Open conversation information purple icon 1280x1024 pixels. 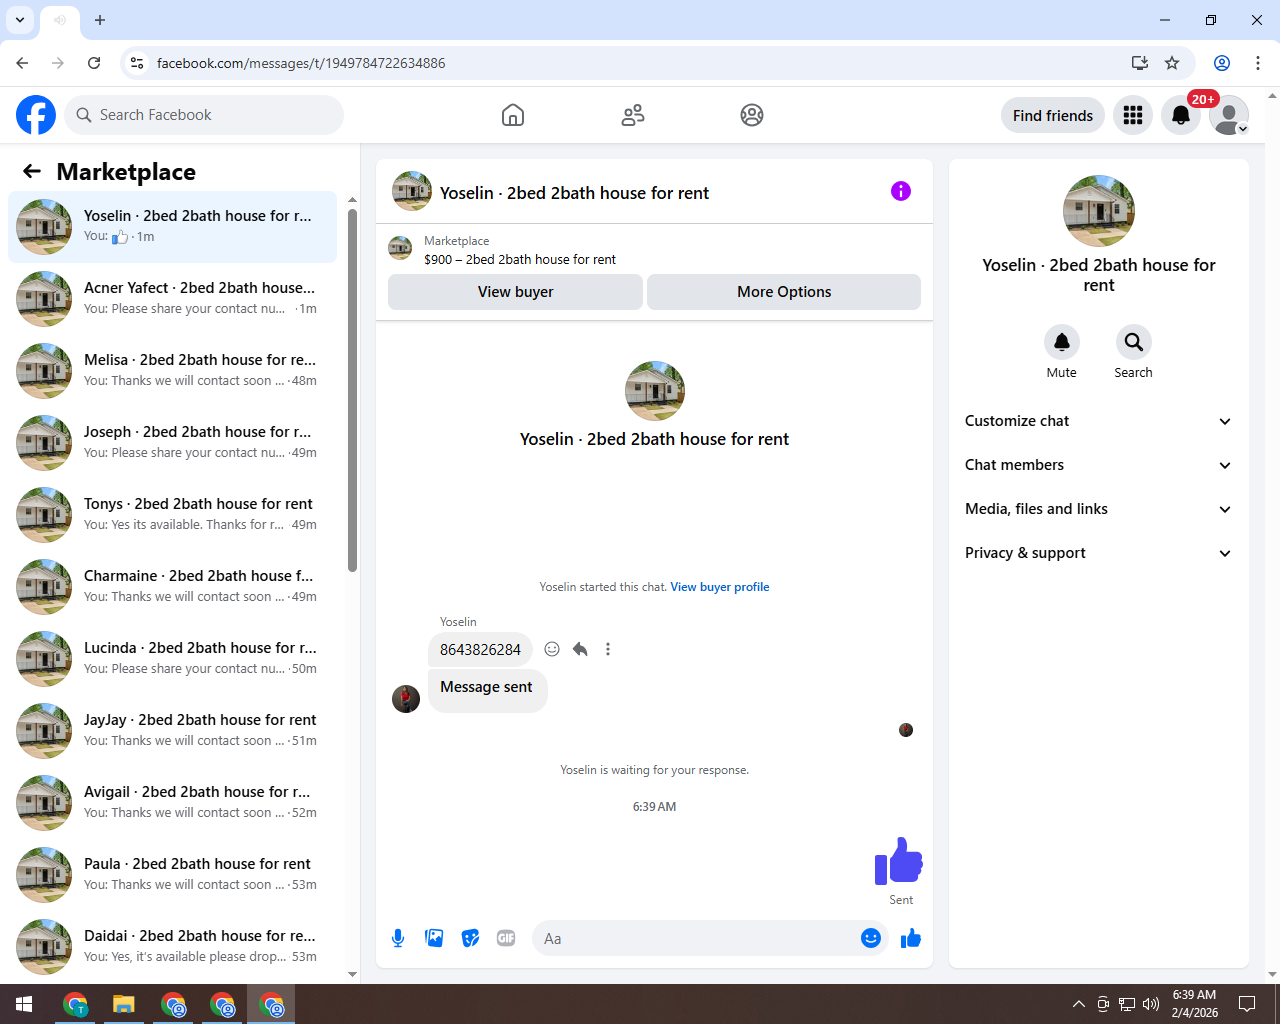pyautogui.click(x=901, y=191)
